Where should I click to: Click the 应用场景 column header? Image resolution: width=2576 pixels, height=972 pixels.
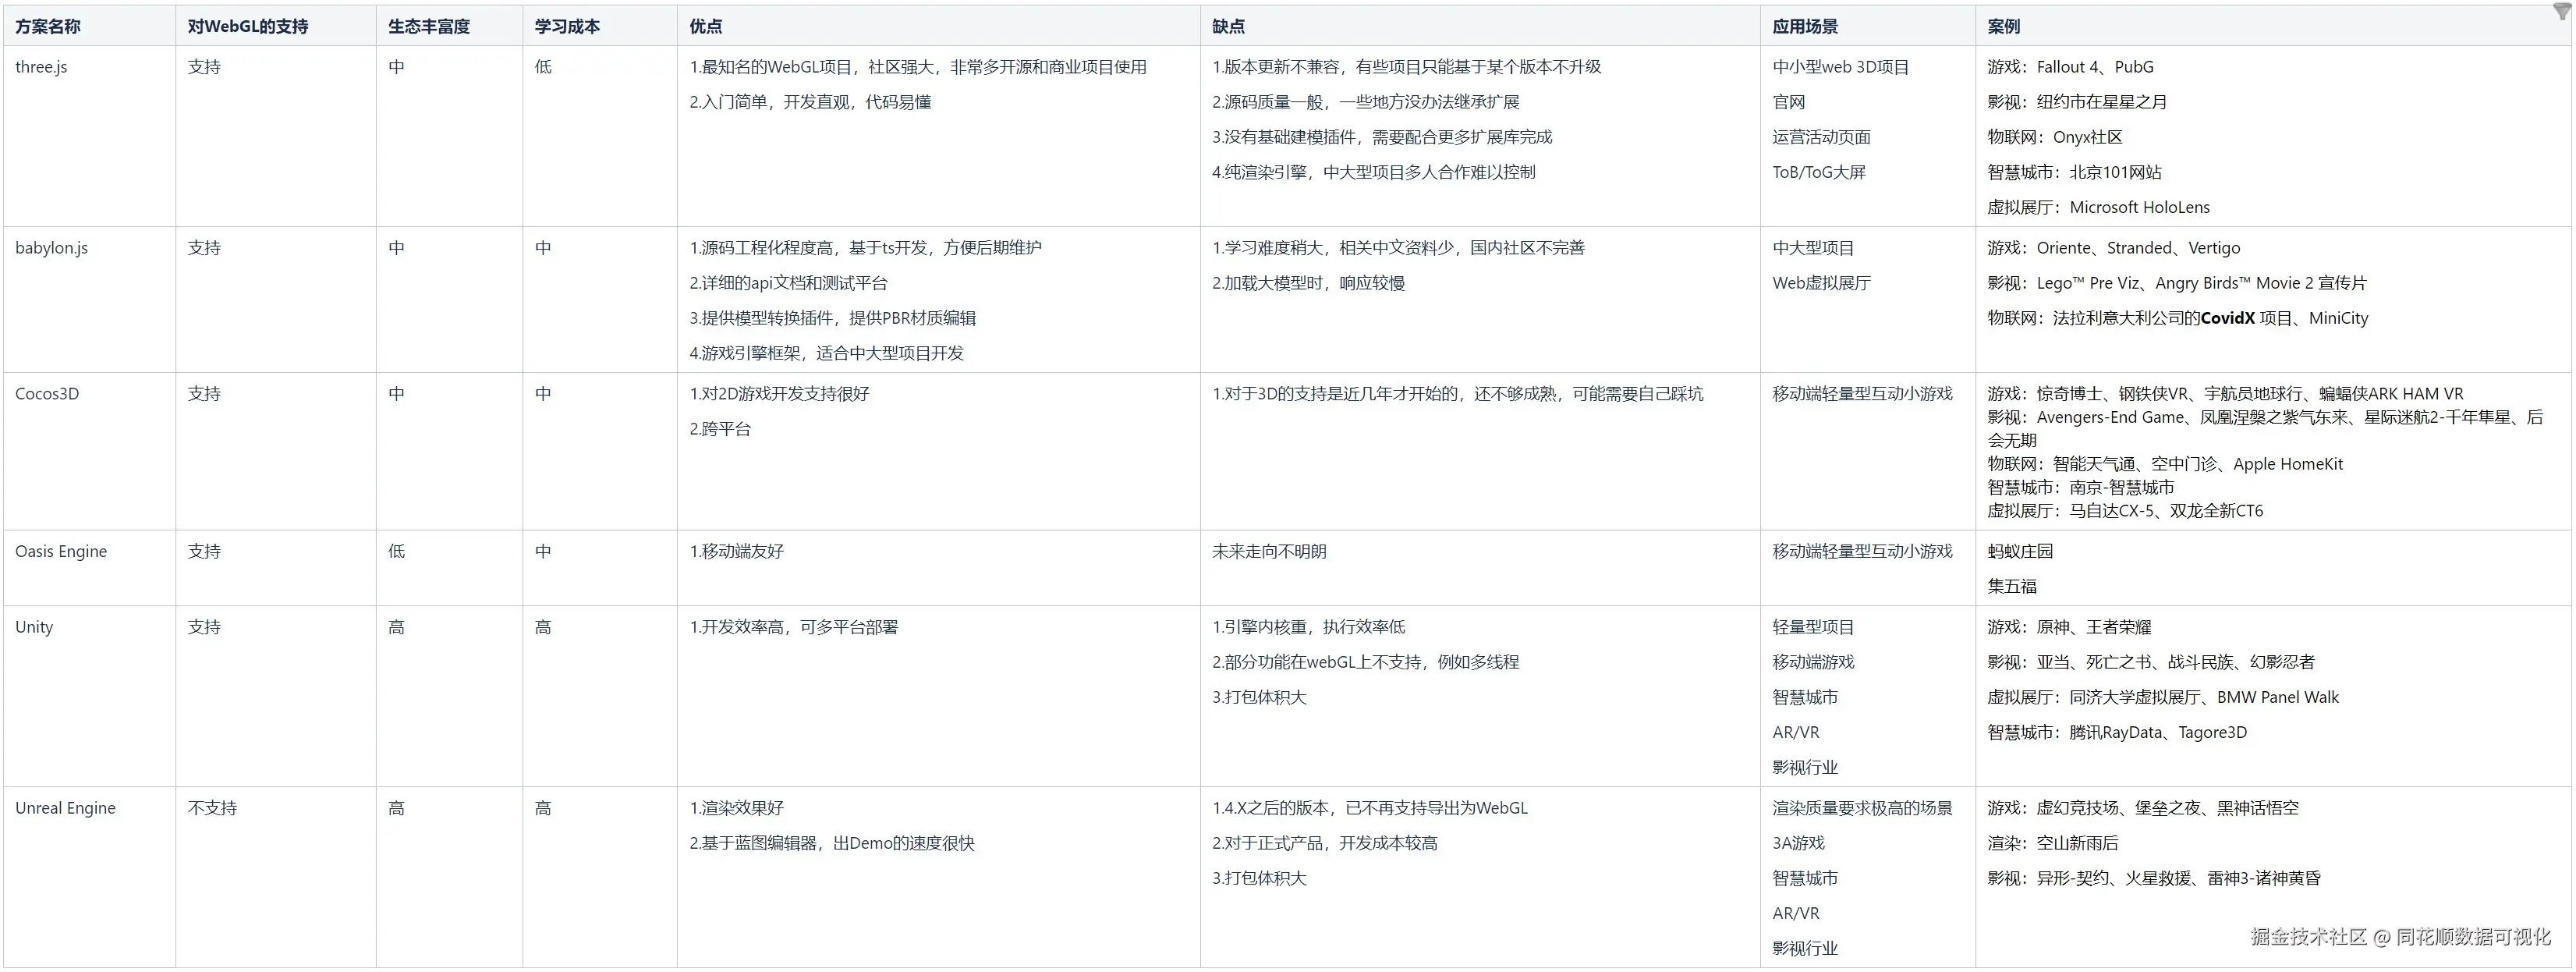pyautogui.click(x=1805, y=27)
